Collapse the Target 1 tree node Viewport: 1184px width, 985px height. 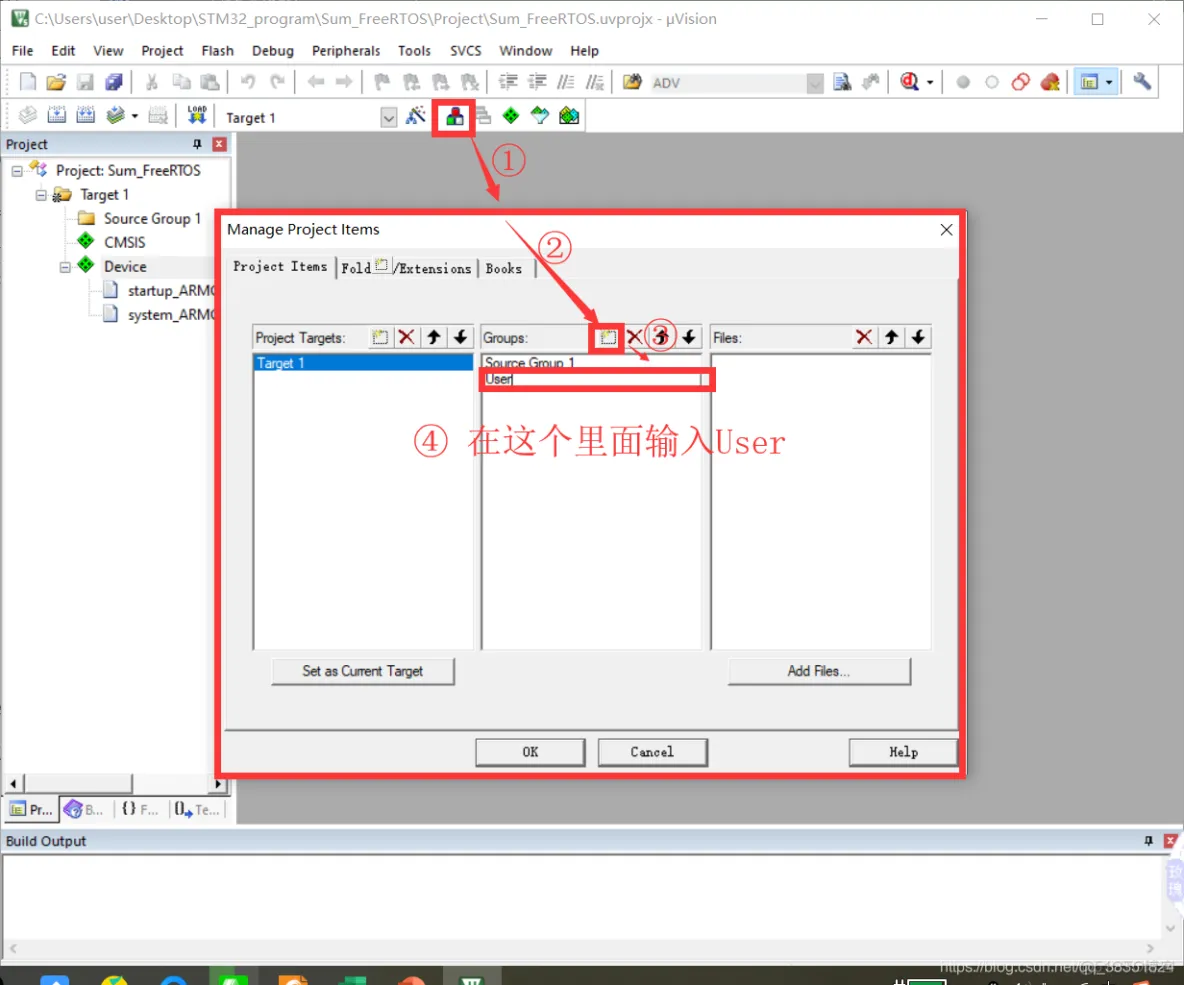pos(41,196)
